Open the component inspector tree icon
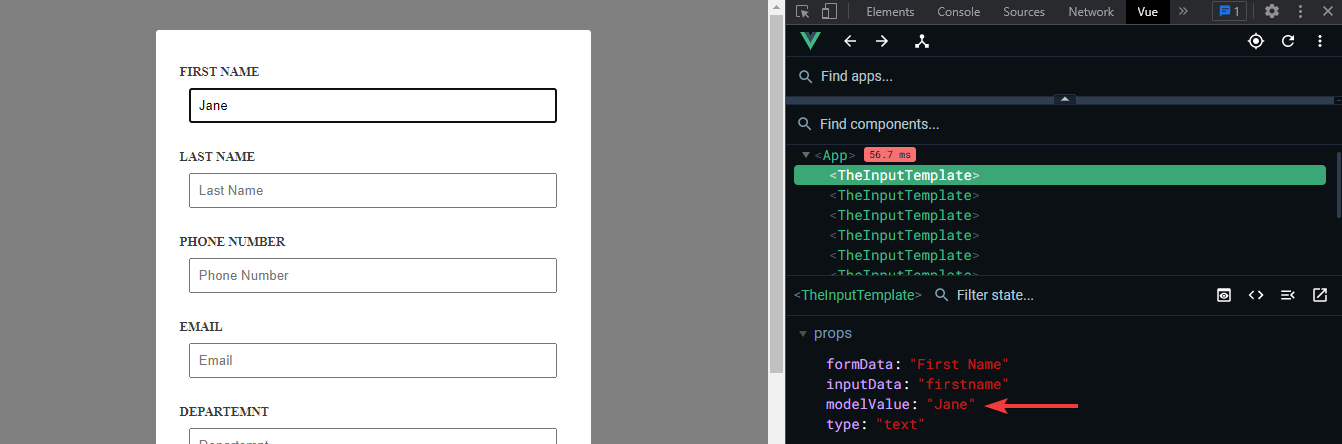This screenshot has width=1342, height=444. click(x=922, y=41)
